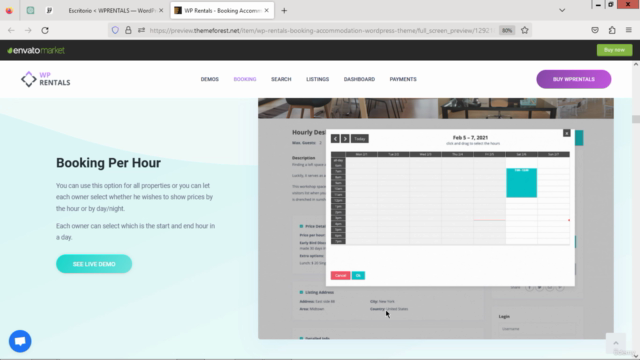Image resolution: width=640 pixels, height=360 pixels.
Task: Click the browser Forward arrow
Action: click(28, 30)
